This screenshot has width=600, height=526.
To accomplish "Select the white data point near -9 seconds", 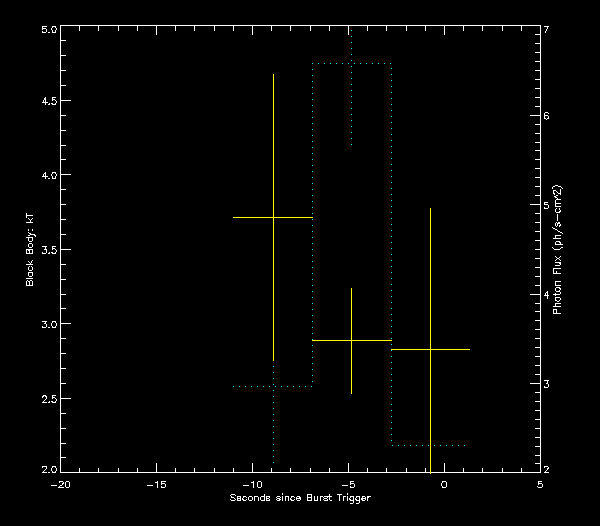I will [x=273, y=217].
